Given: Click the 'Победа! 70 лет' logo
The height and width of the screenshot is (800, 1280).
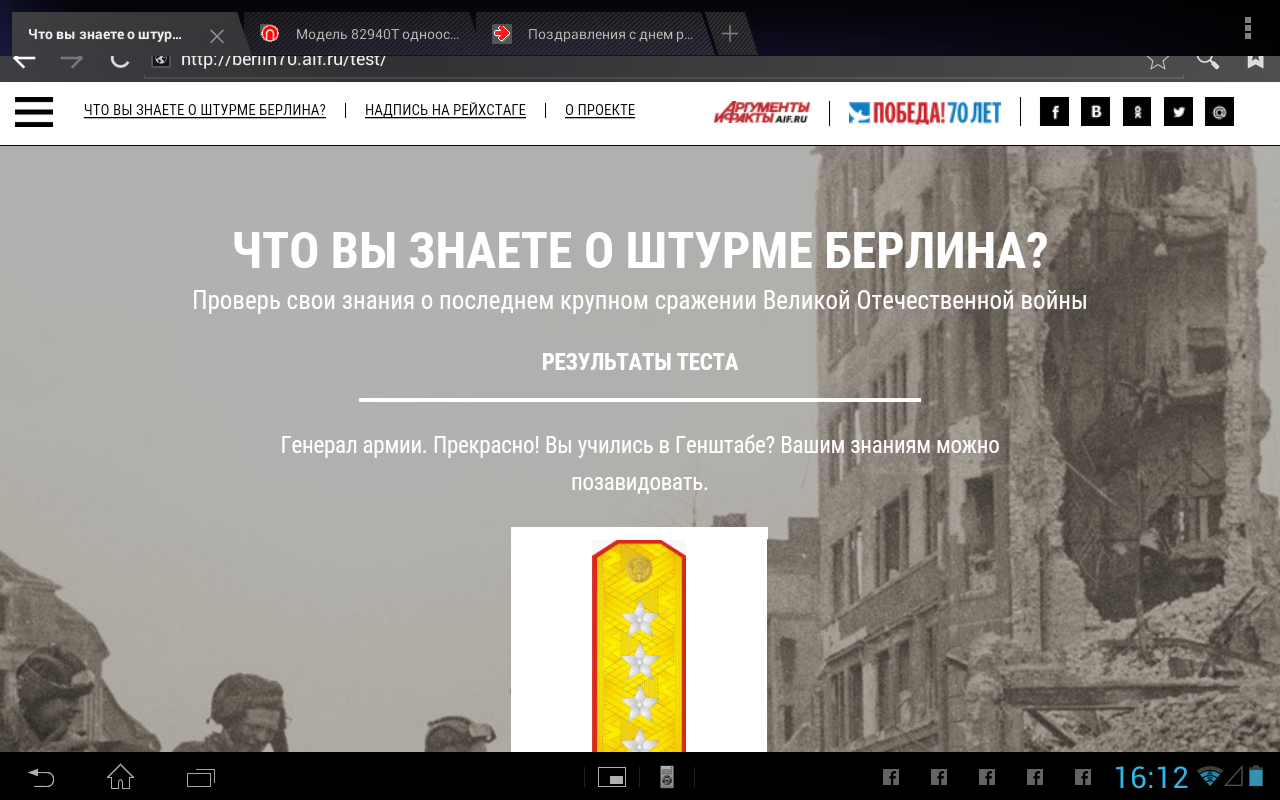Looking at the screenshot, I should pos(924,112).
